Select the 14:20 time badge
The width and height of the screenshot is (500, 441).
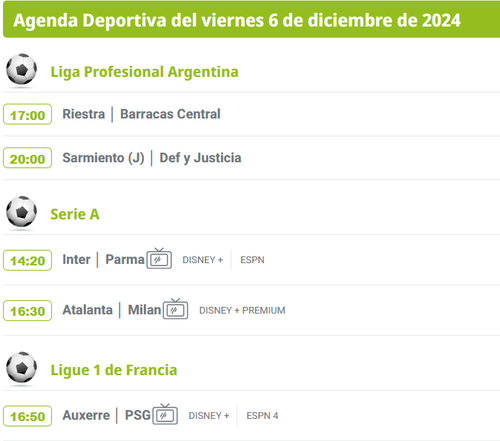click(27, 260)
